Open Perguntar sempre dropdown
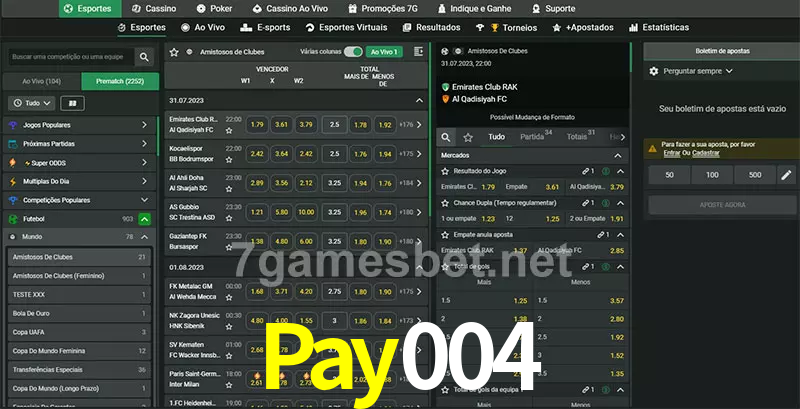 (x=697, y=71)
